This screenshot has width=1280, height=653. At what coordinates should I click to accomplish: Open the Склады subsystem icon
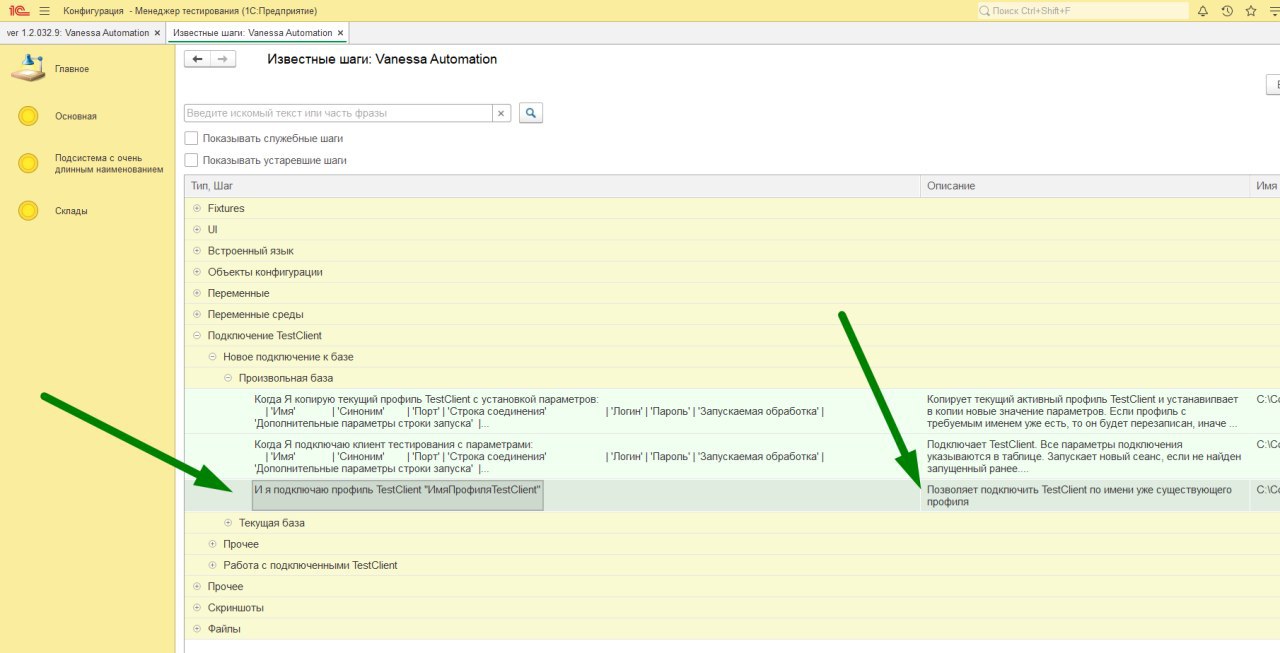pyautogui.click(x=29, y=211)
